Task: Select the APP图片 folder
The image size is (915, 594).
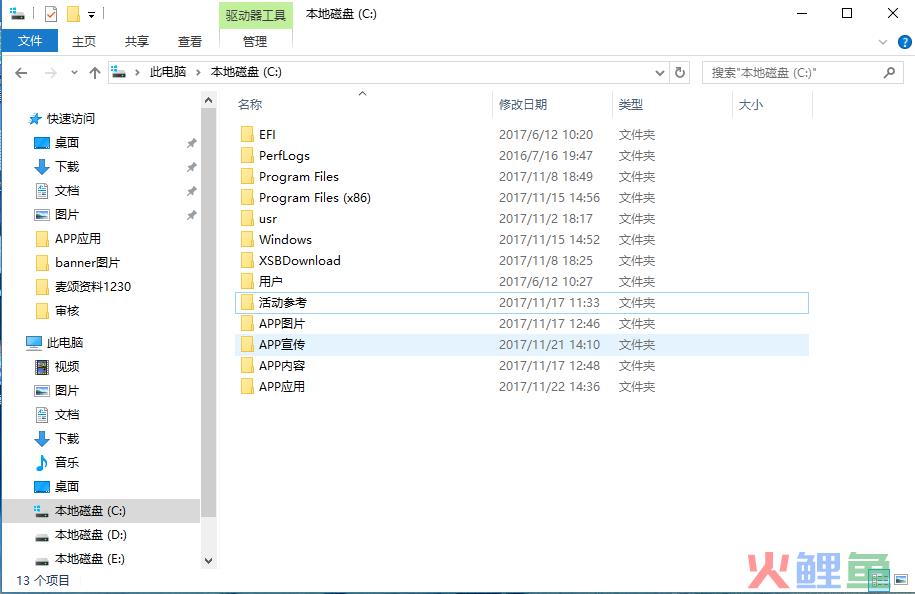Action: pos(282,324)
